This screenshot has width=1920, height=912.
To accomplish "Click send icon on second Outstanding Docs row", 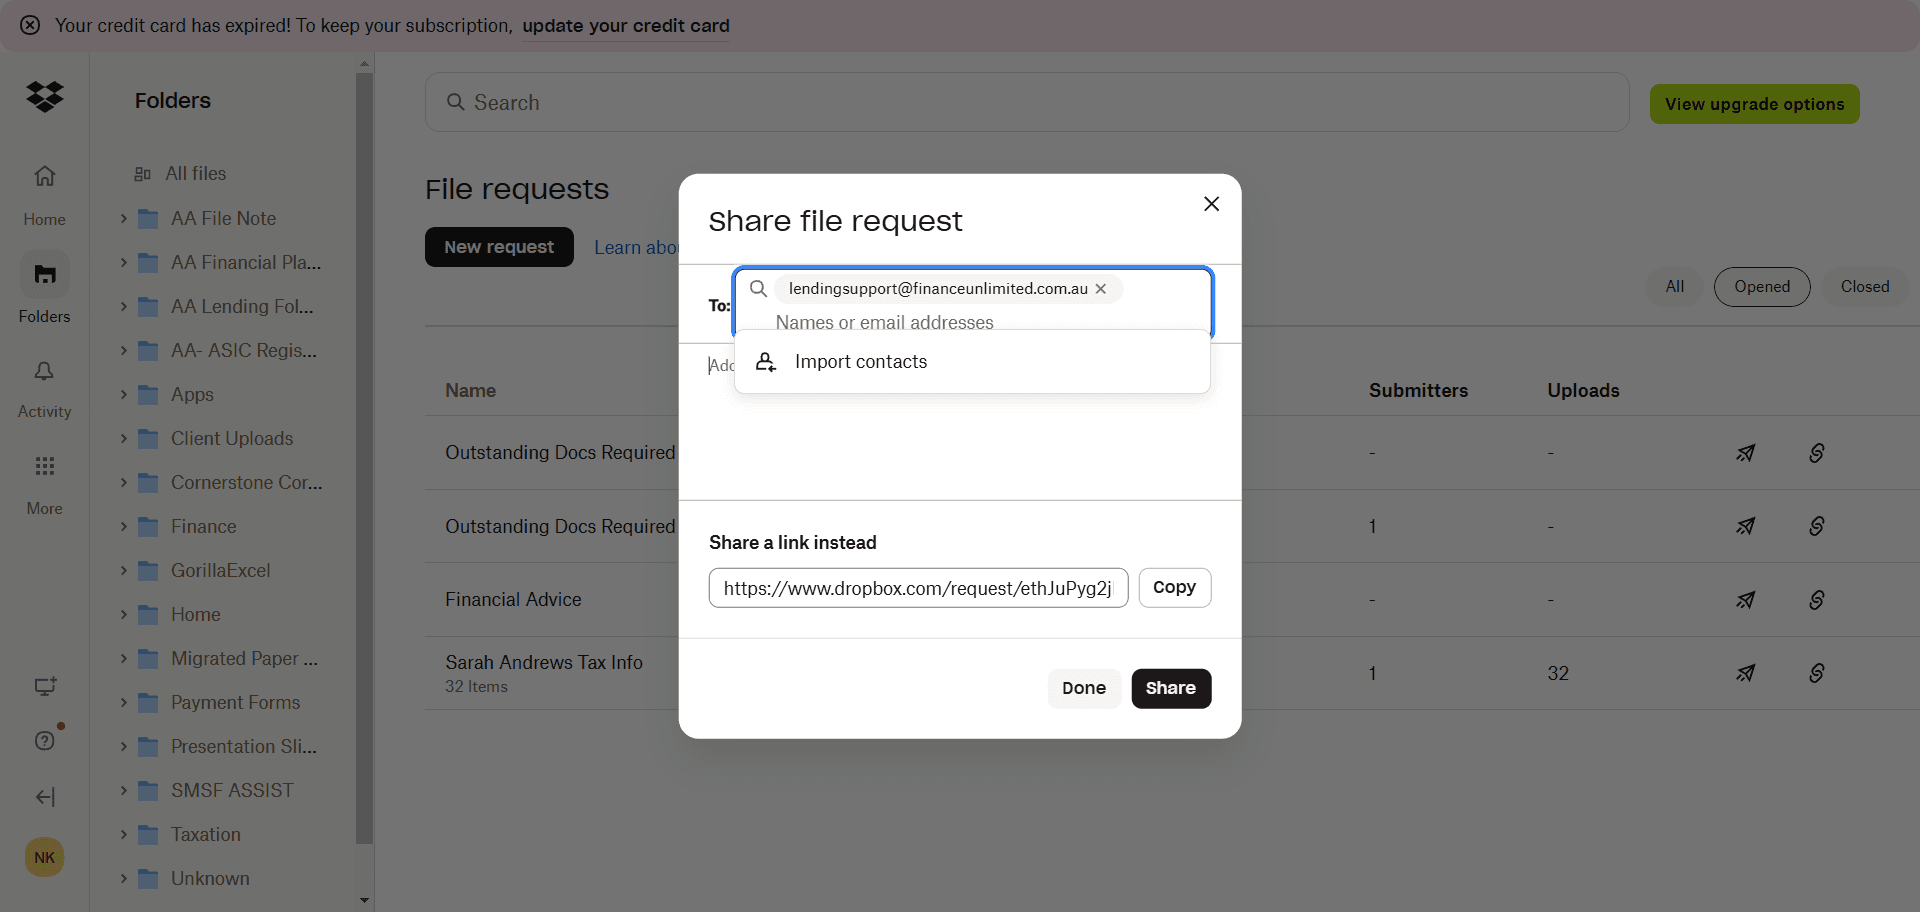I will click(1746, 526).
